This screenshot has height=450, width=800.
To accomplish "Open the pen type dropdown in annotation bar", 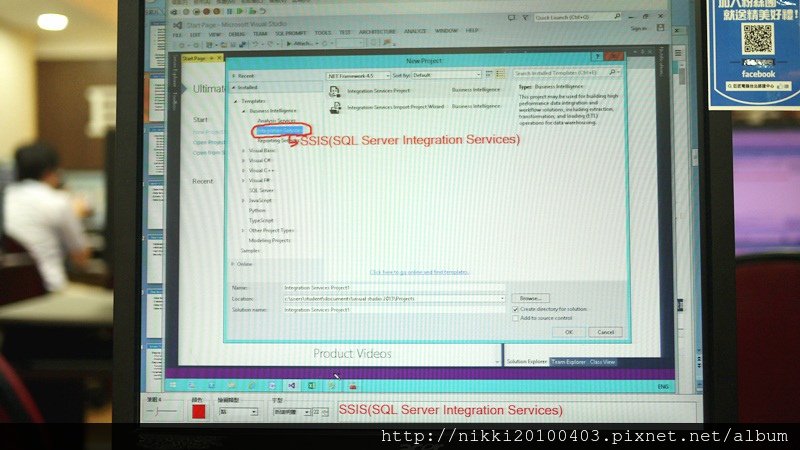I will (238, 411).
